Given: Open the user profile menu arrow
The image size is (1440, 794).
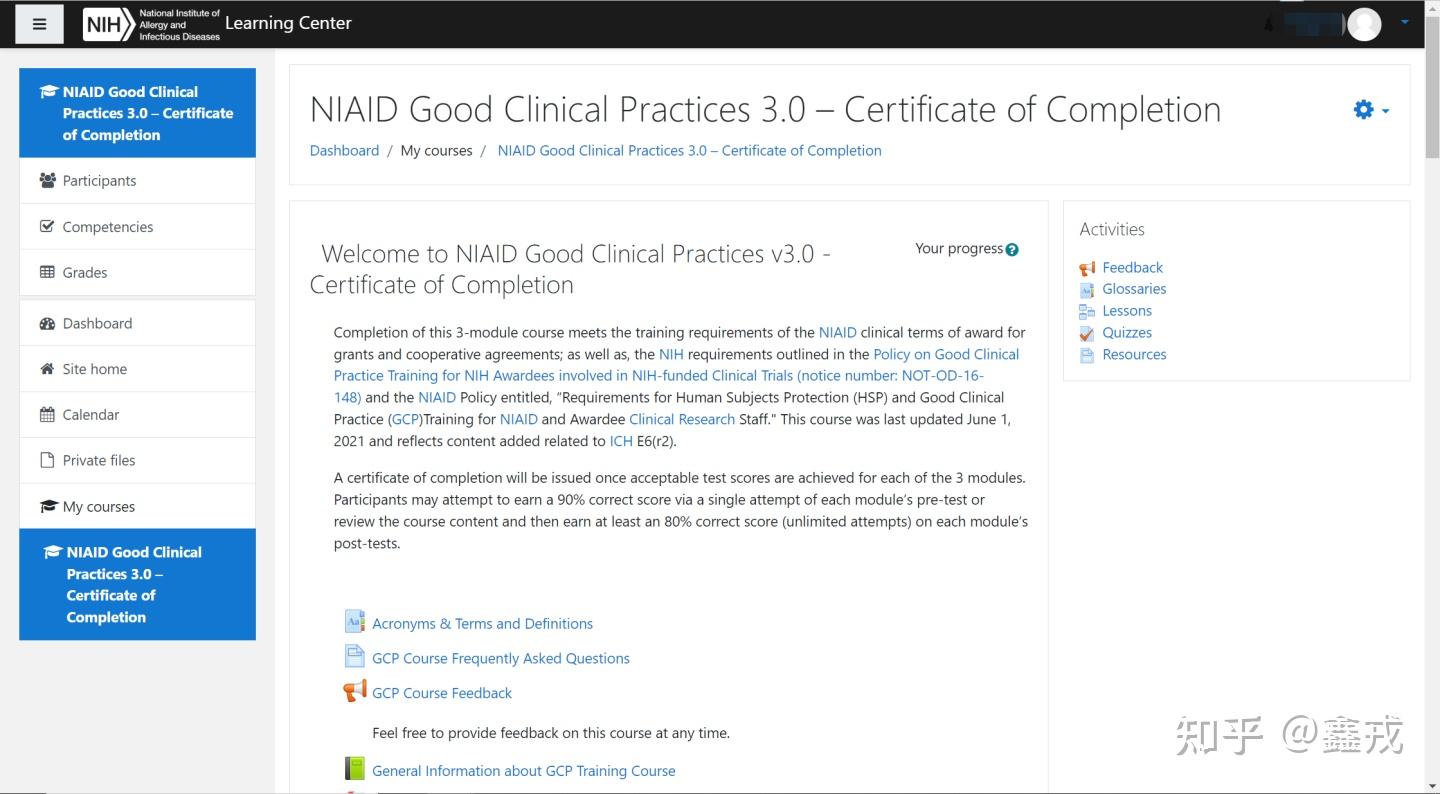Looking at the screenshot, I should click(1405, 22).
